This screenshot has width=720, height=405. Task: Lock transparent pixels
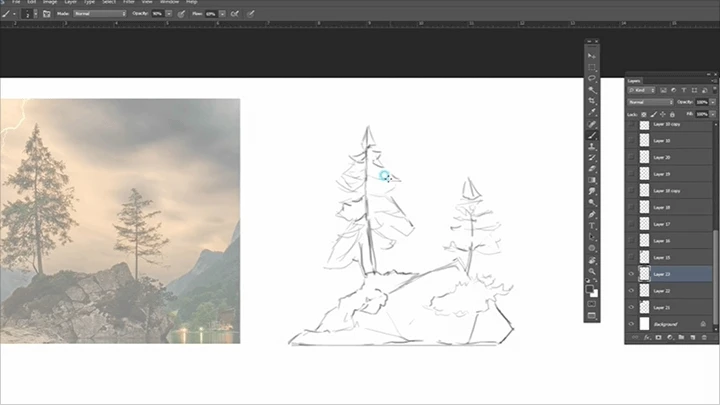[644, 114]
